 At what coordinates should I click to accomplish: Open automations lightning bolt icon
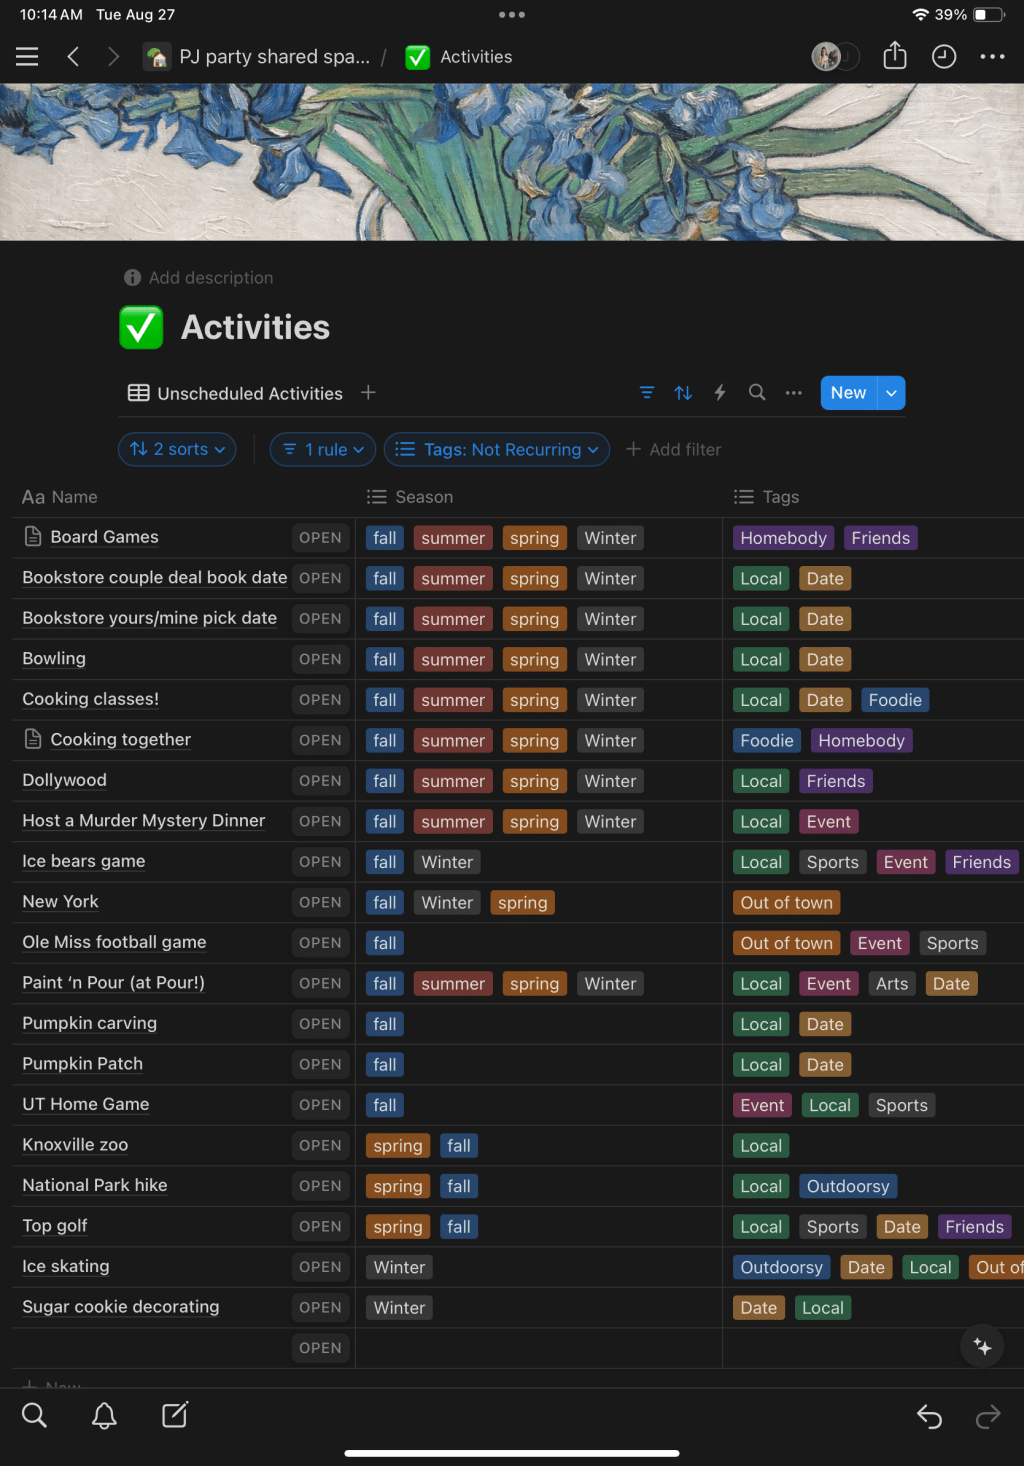pos(720,393)
